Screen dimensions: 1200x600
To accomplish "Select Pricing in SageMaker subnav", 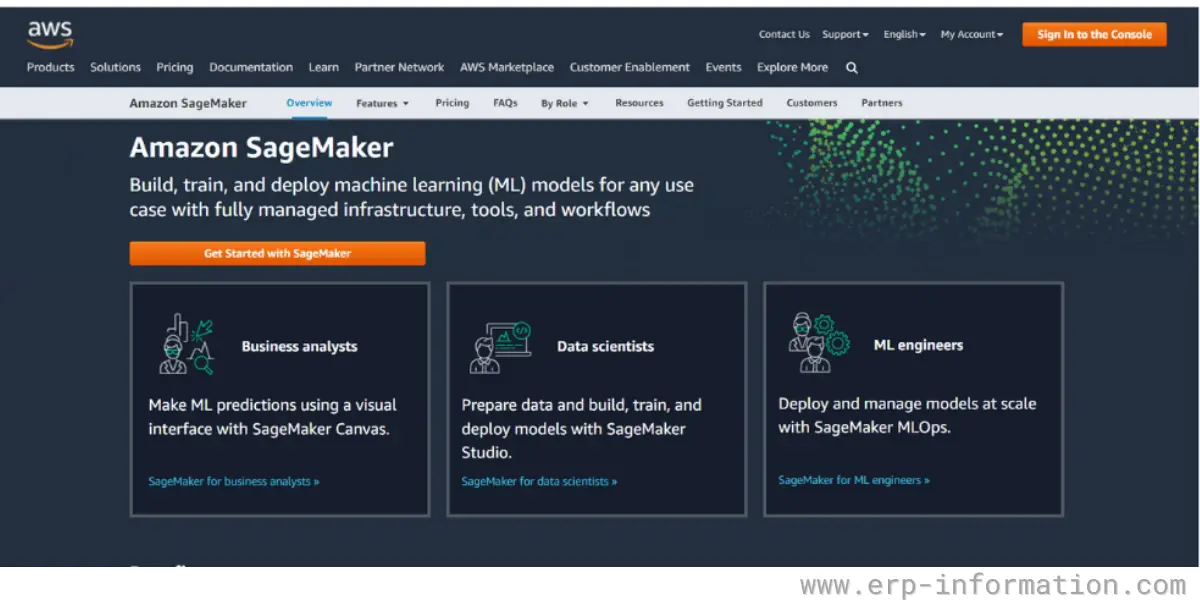I will (452, 103).
